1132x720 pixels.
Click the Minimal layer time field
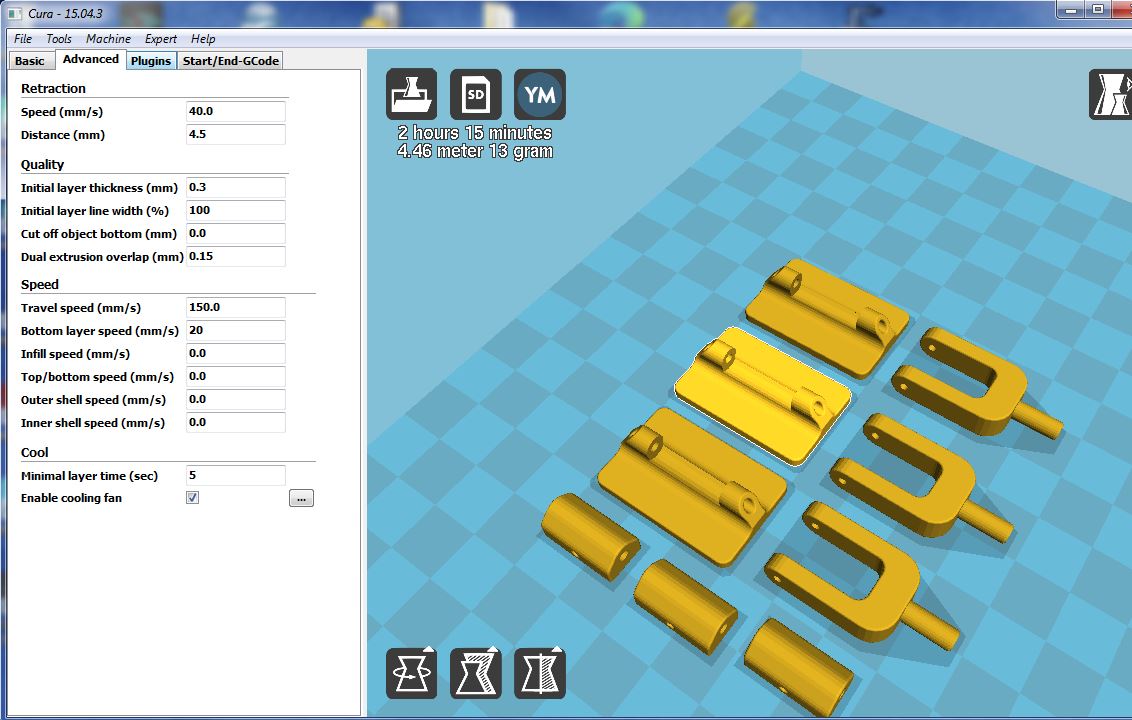(x=235, y=476)
